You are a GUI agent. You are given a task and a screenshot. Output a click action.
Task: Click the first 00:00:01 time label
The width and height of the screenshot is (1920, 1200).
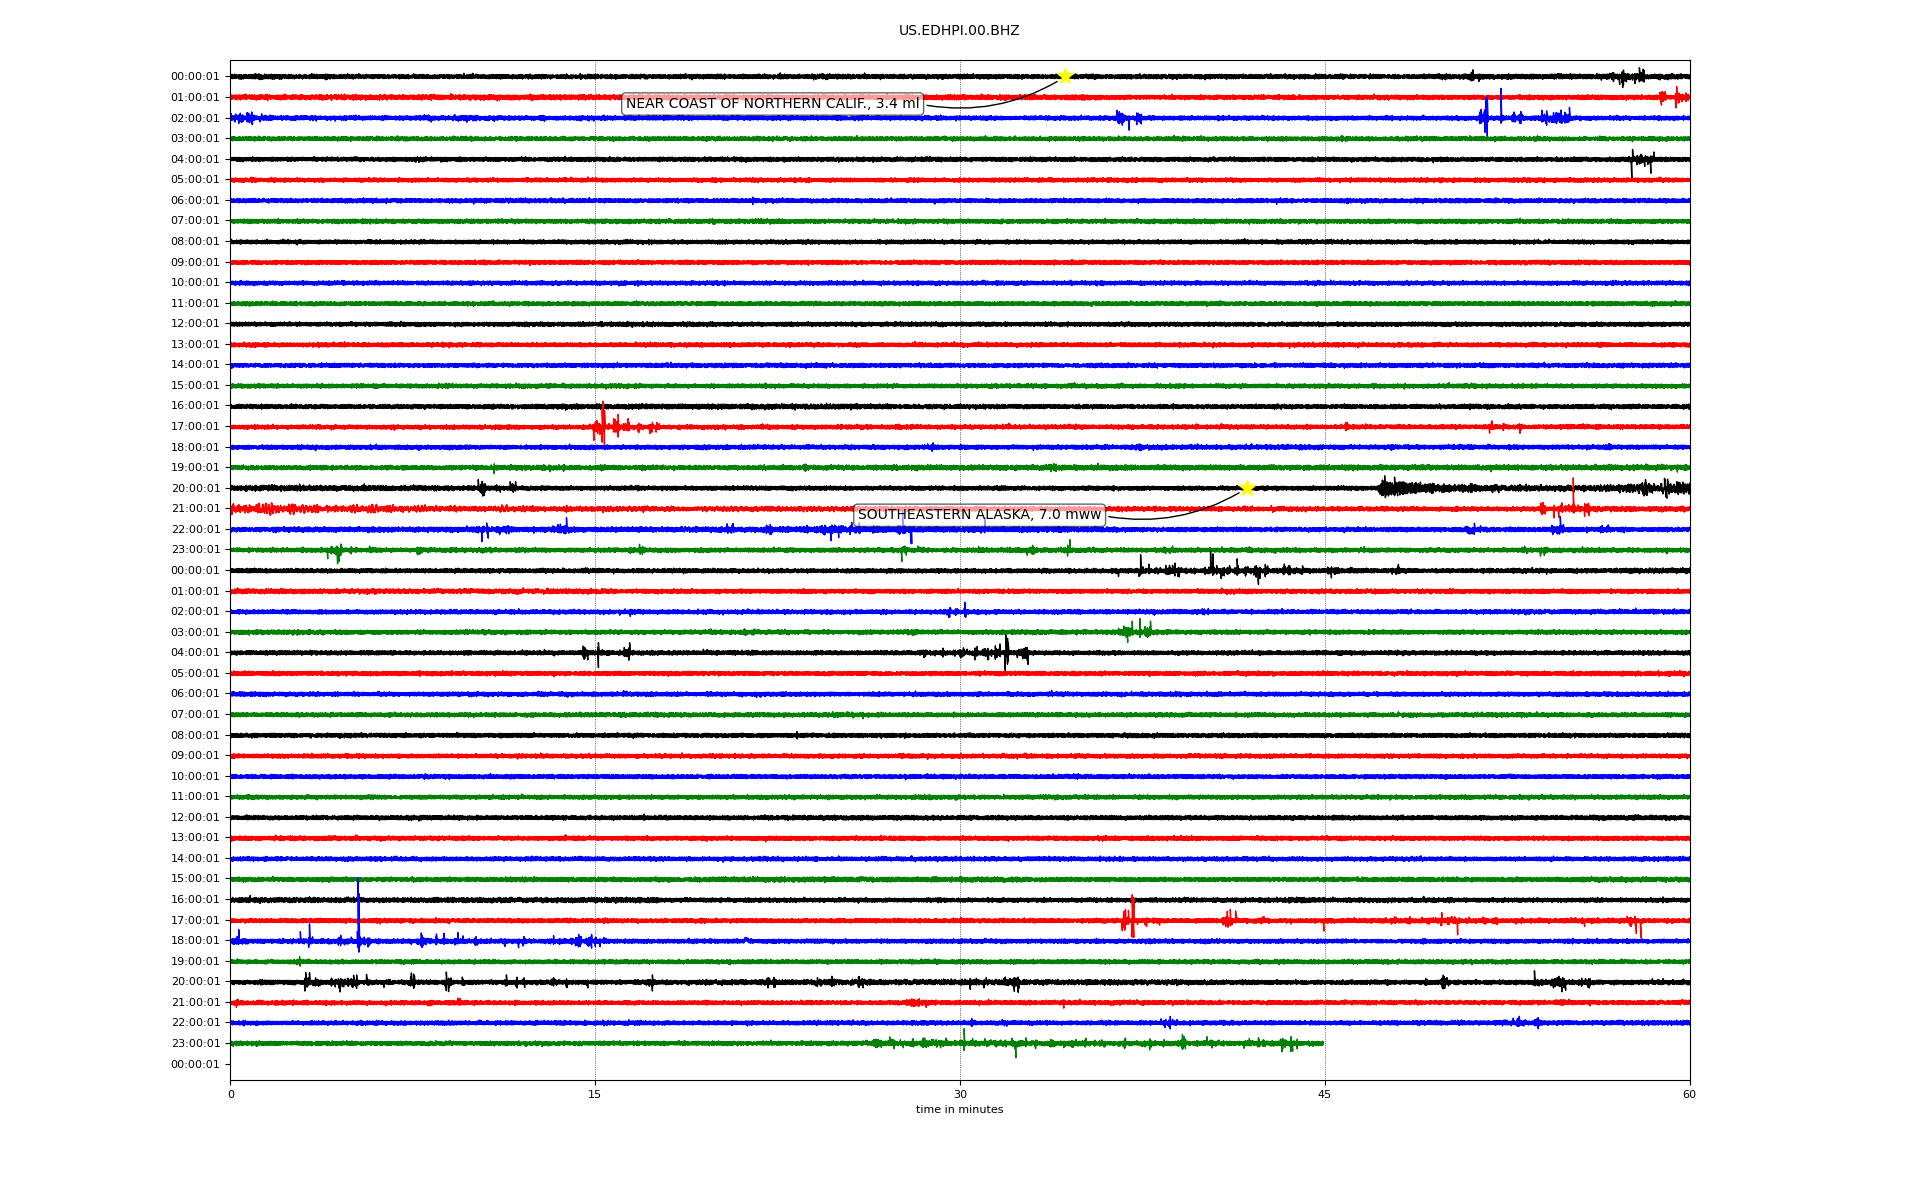point(195,77)
